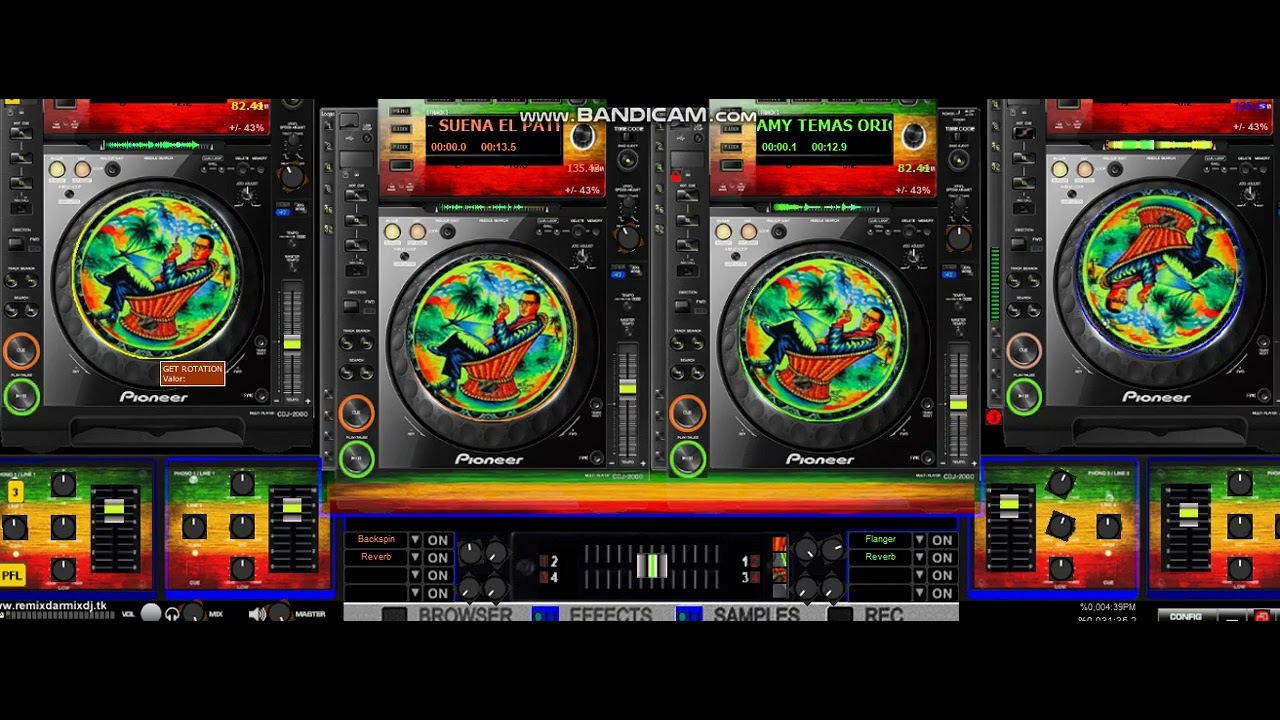Screen dimensions: 1280x720
Task: Toggle ON for the right Reverb effect
Action: pos(942,557)
